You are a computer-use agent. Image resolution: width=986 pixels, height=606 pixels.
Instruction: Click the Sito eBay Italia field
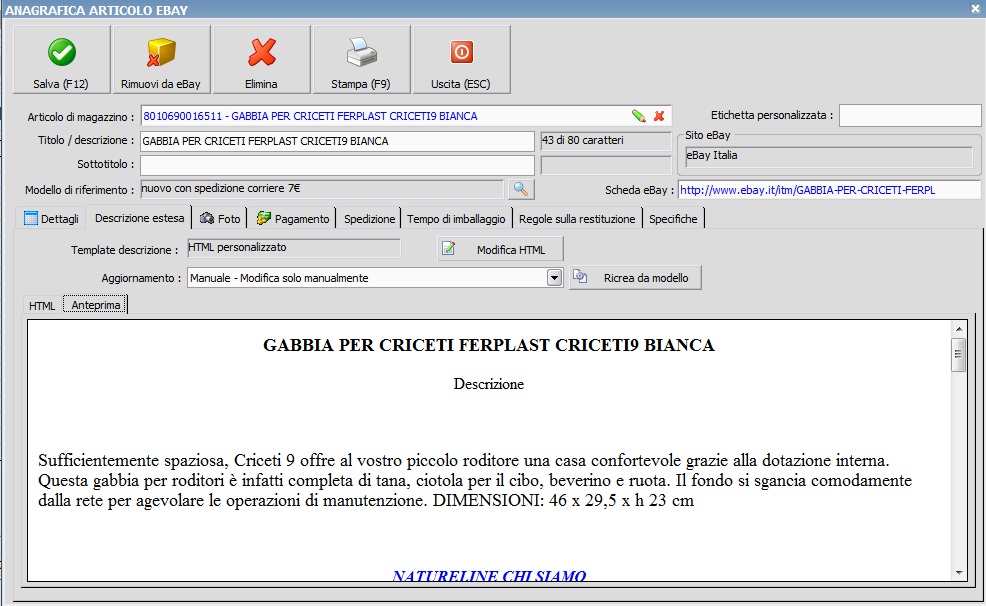829,156
